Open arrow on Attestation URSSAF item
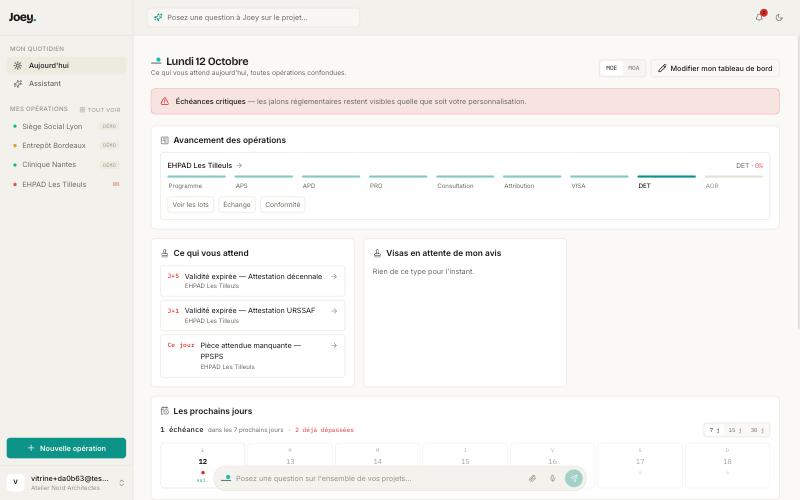The width and height of the screenshot is (800, 500). click(334, 310)
